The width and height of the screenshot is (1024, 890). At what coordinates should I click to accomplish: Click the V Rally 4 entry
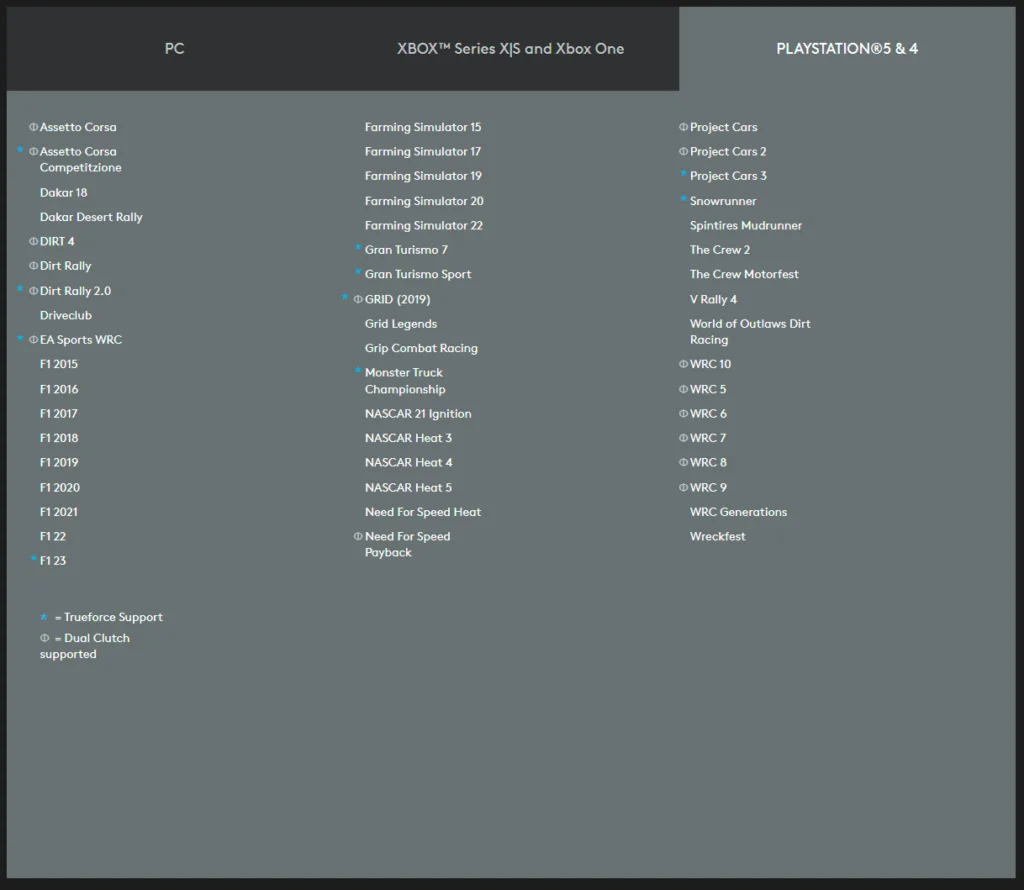pyautogui.click(x=713, y=299)
